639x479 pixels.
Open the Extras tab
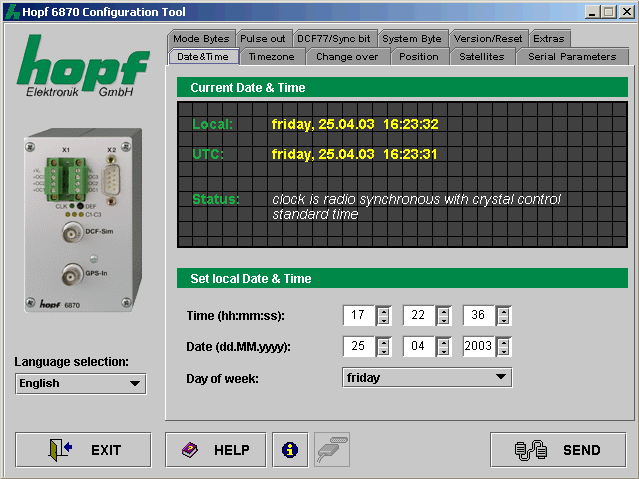click(549, 39)
